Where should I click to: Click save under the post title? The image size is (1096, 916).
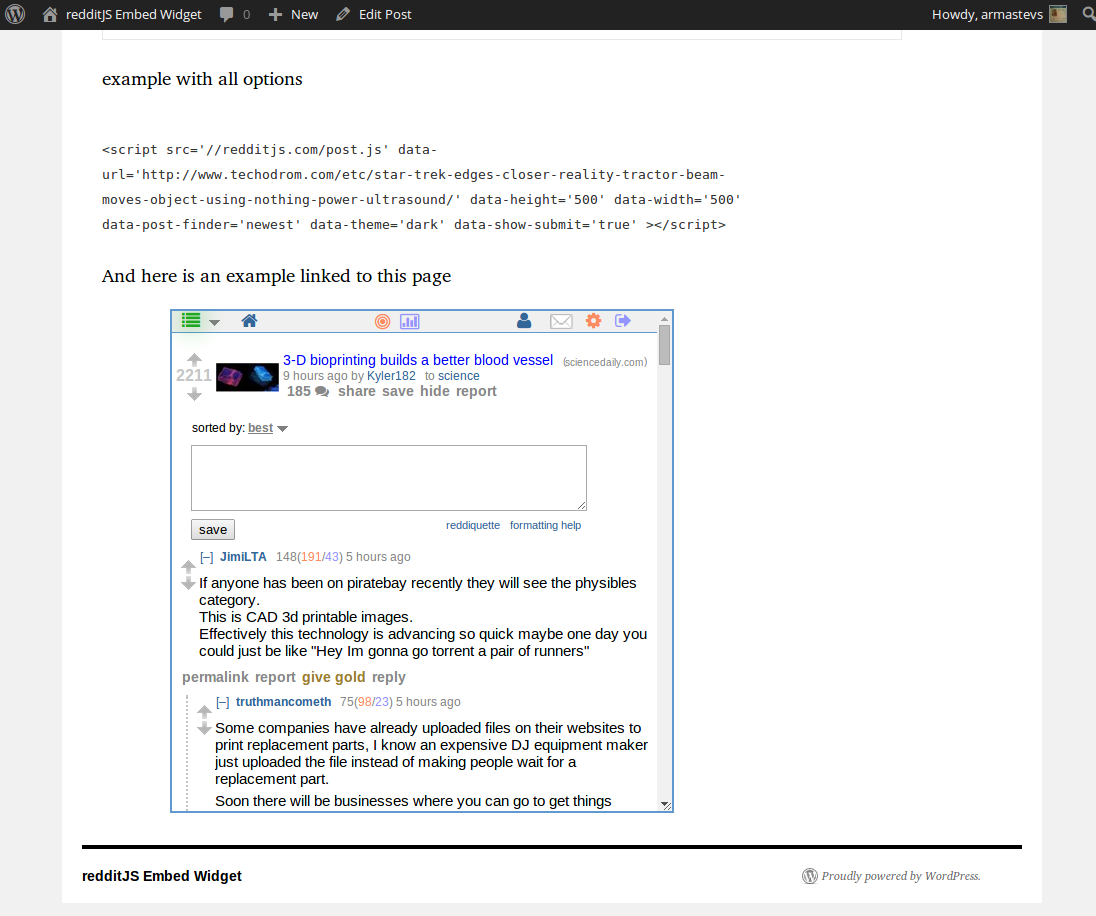click(398, 392)
